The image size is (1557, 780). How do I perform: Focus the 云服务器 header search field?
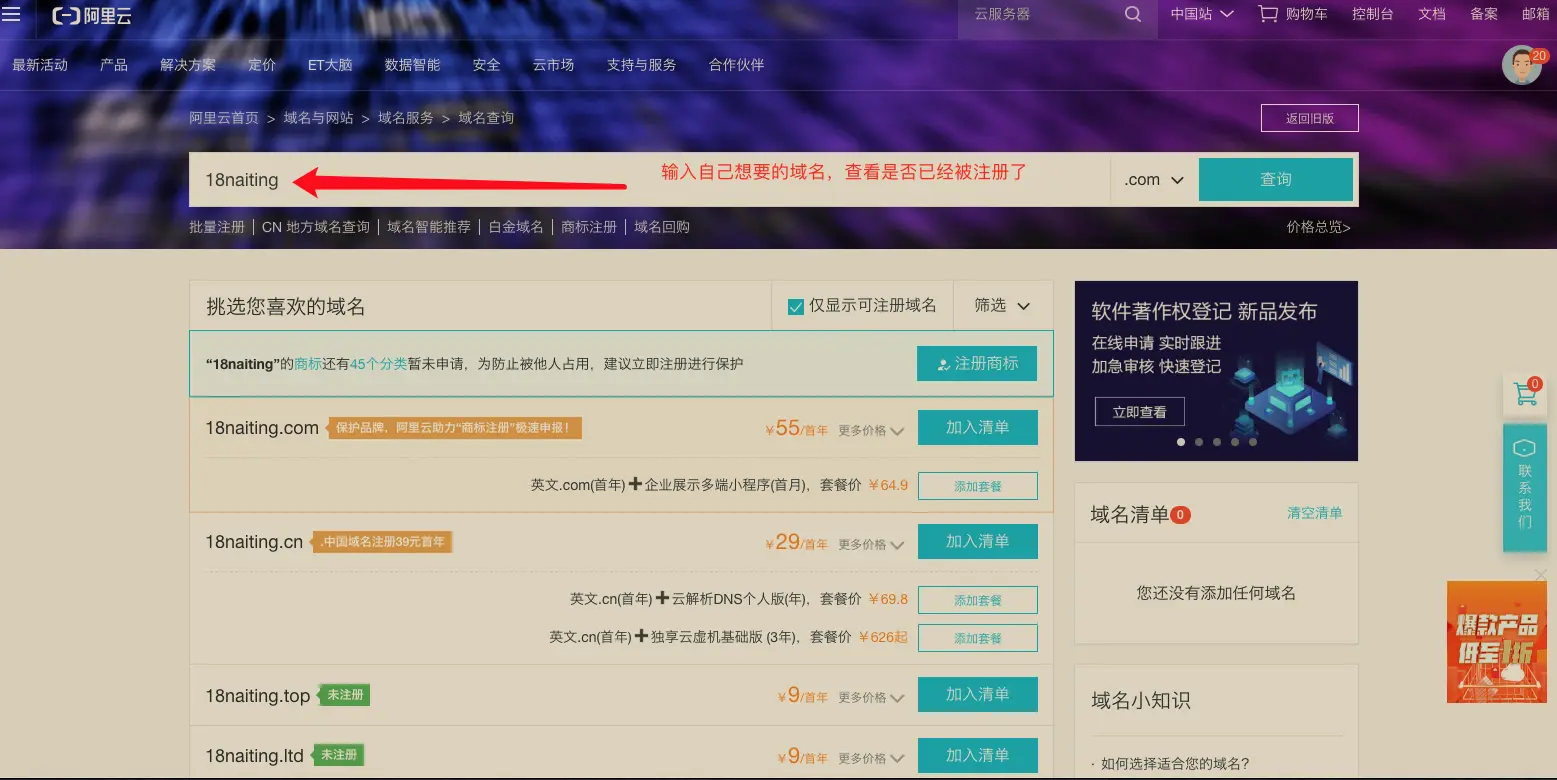point(1040,14)
